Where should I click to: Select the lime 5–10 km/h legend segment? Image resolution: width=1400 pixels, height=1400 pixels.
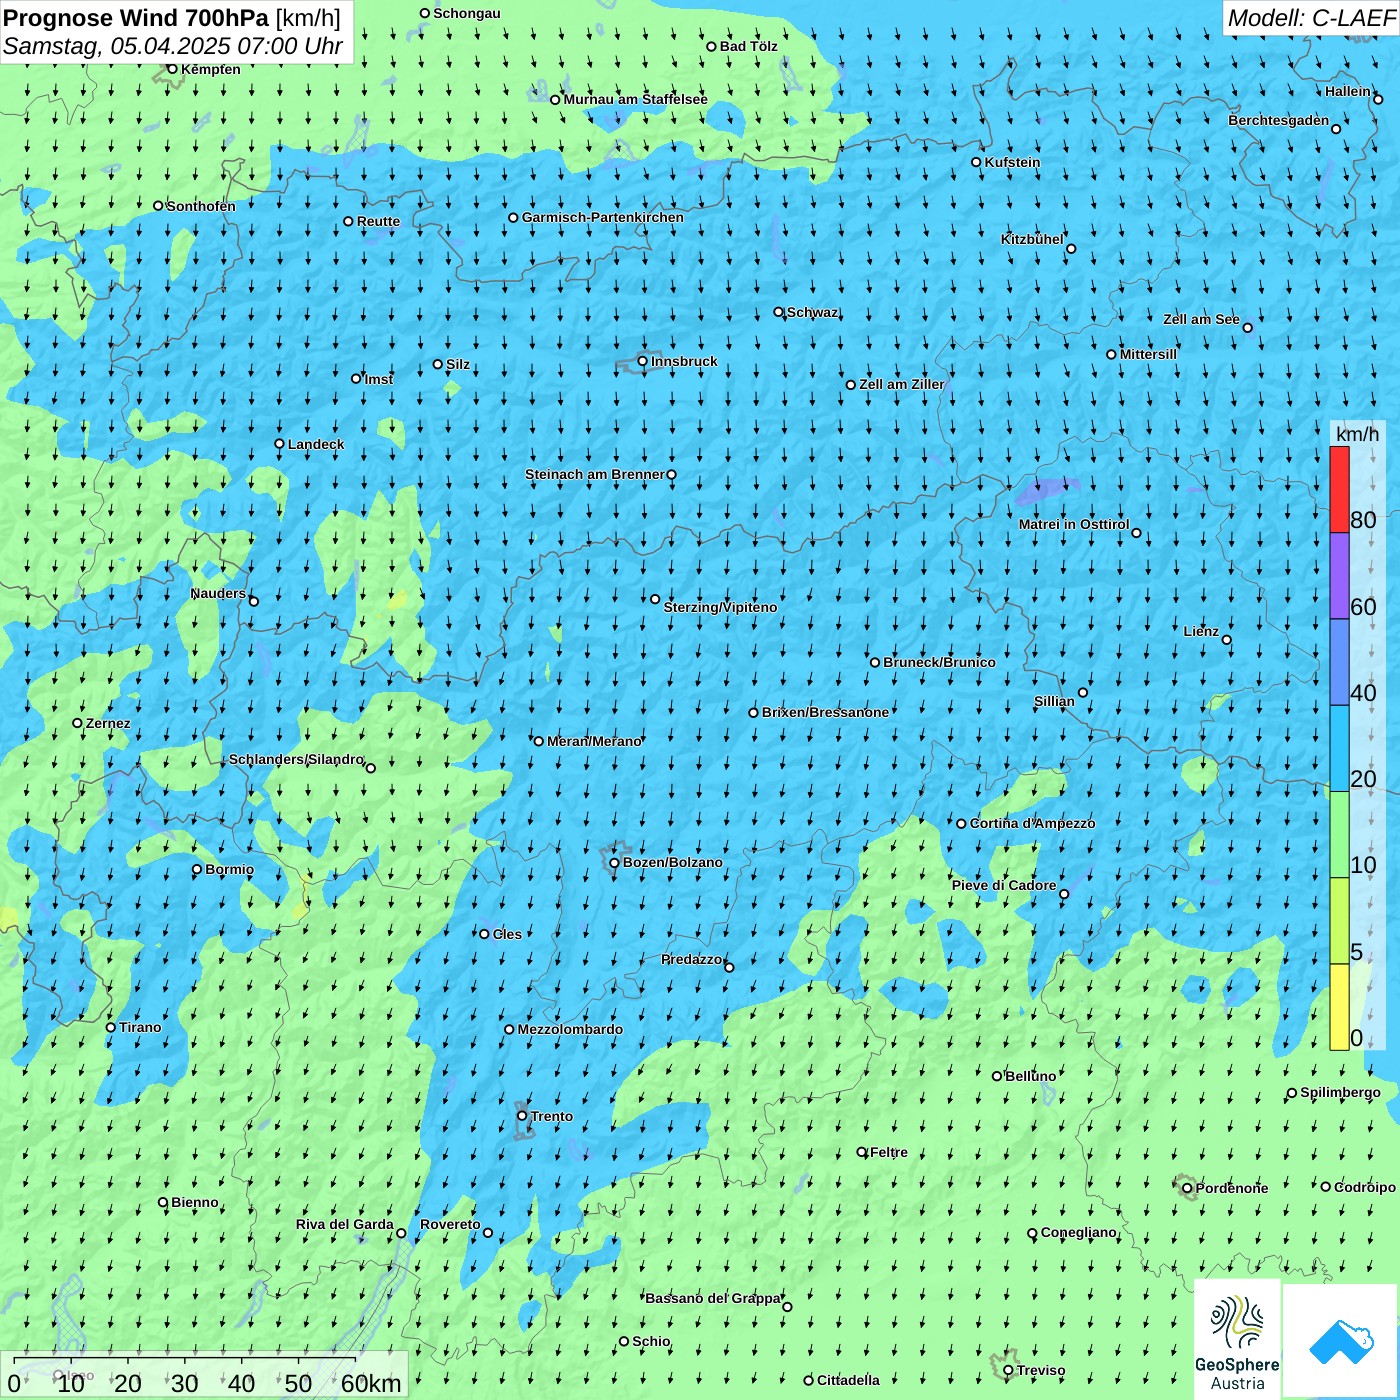click(1339, 920)
